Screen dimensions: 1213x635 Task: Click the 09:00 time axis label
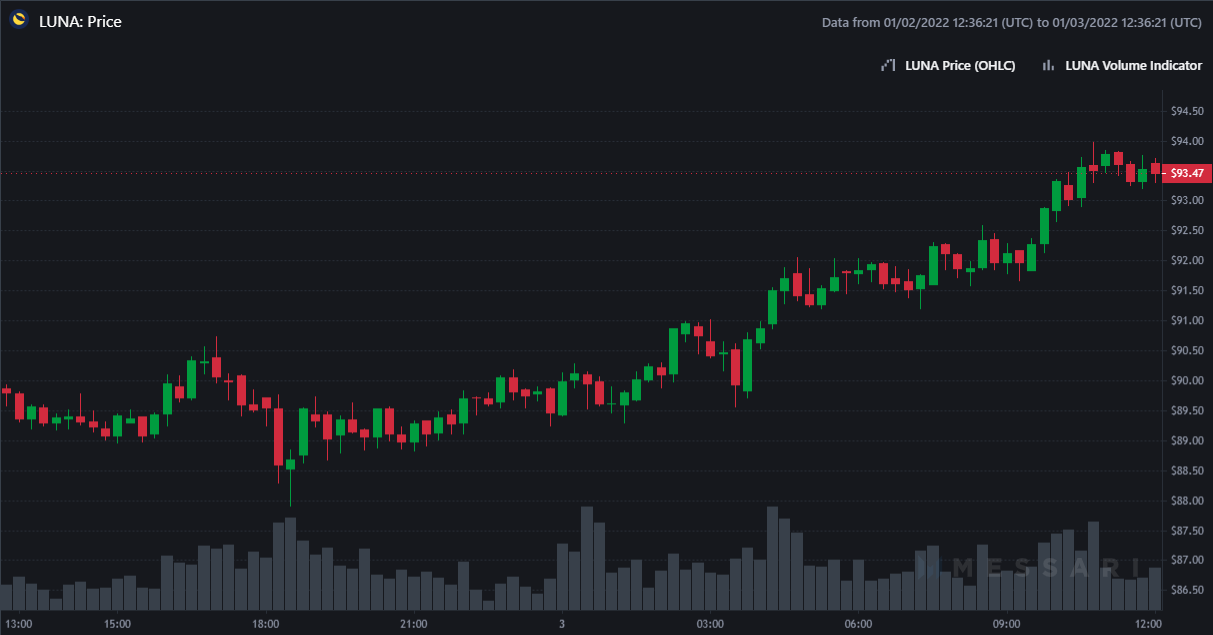(1006, 624)
